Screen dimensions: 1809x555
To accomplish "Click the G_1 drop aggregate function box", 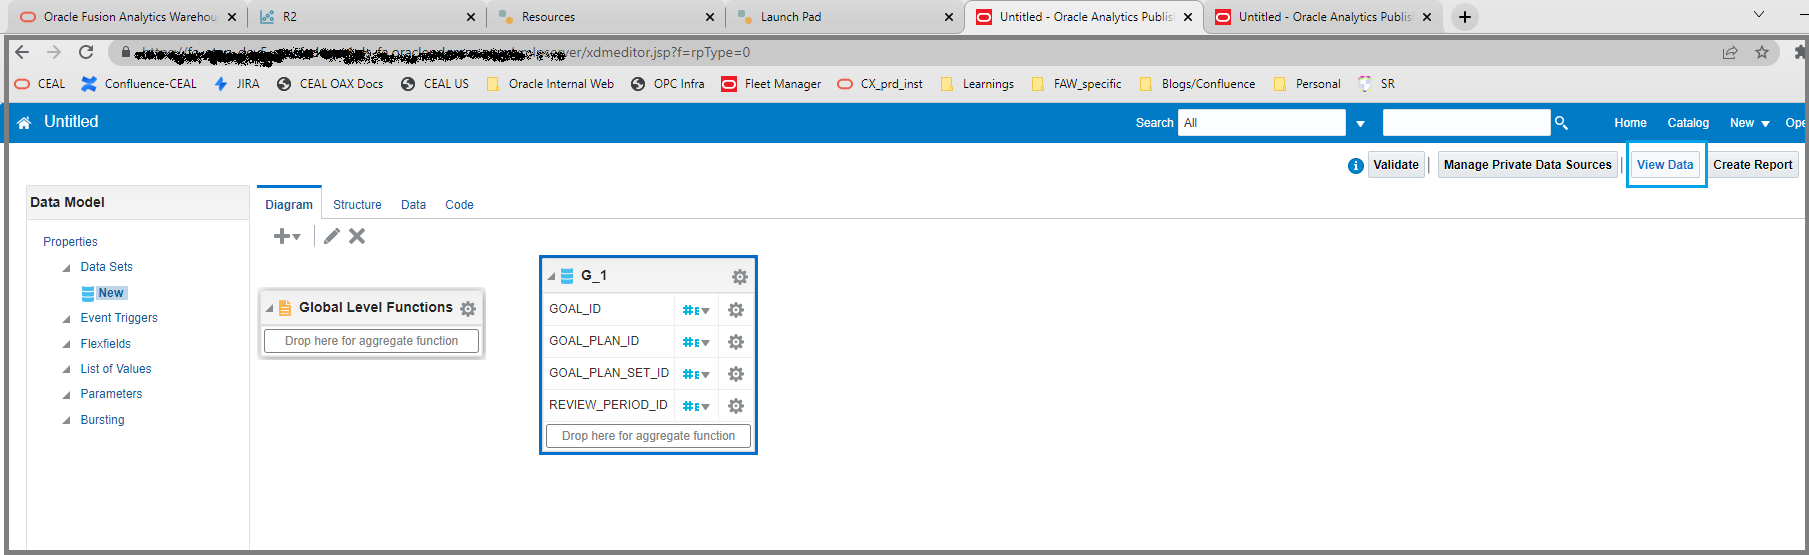I will (648, 436).
